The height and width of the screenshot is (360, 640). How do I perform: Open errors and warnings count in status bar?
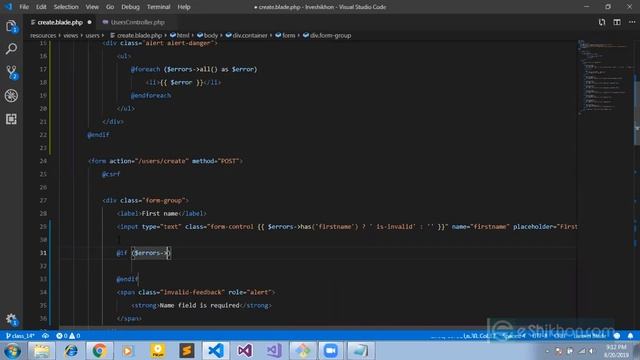tap(68, 336)
